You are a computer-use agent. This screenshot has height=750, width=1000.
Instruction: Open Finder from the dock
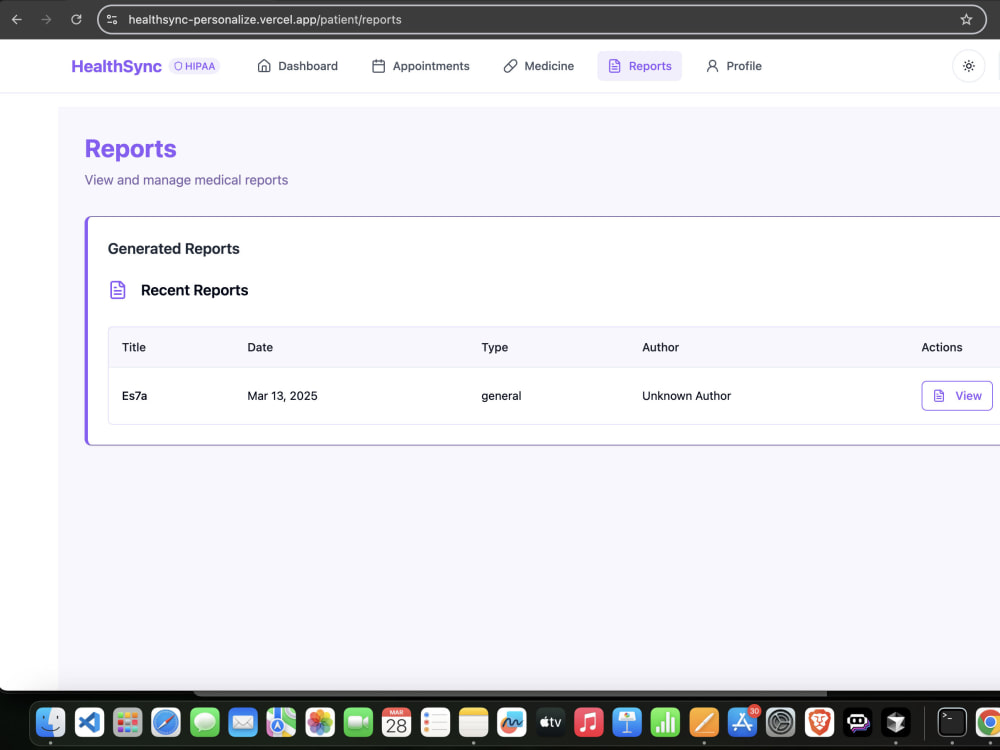pos(51,723)
